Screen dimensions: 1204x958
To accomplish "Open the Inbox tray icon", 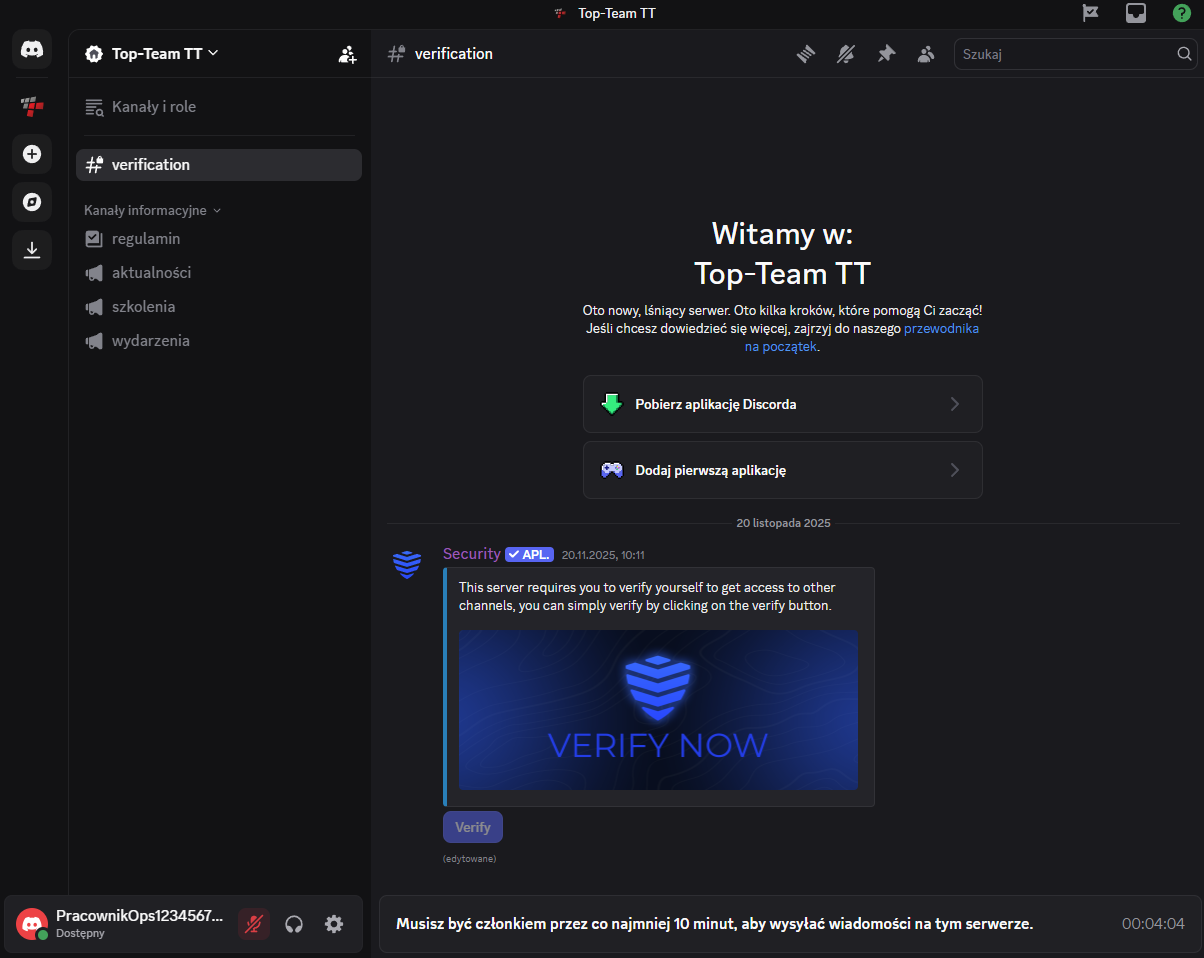I will point(1136,13).
